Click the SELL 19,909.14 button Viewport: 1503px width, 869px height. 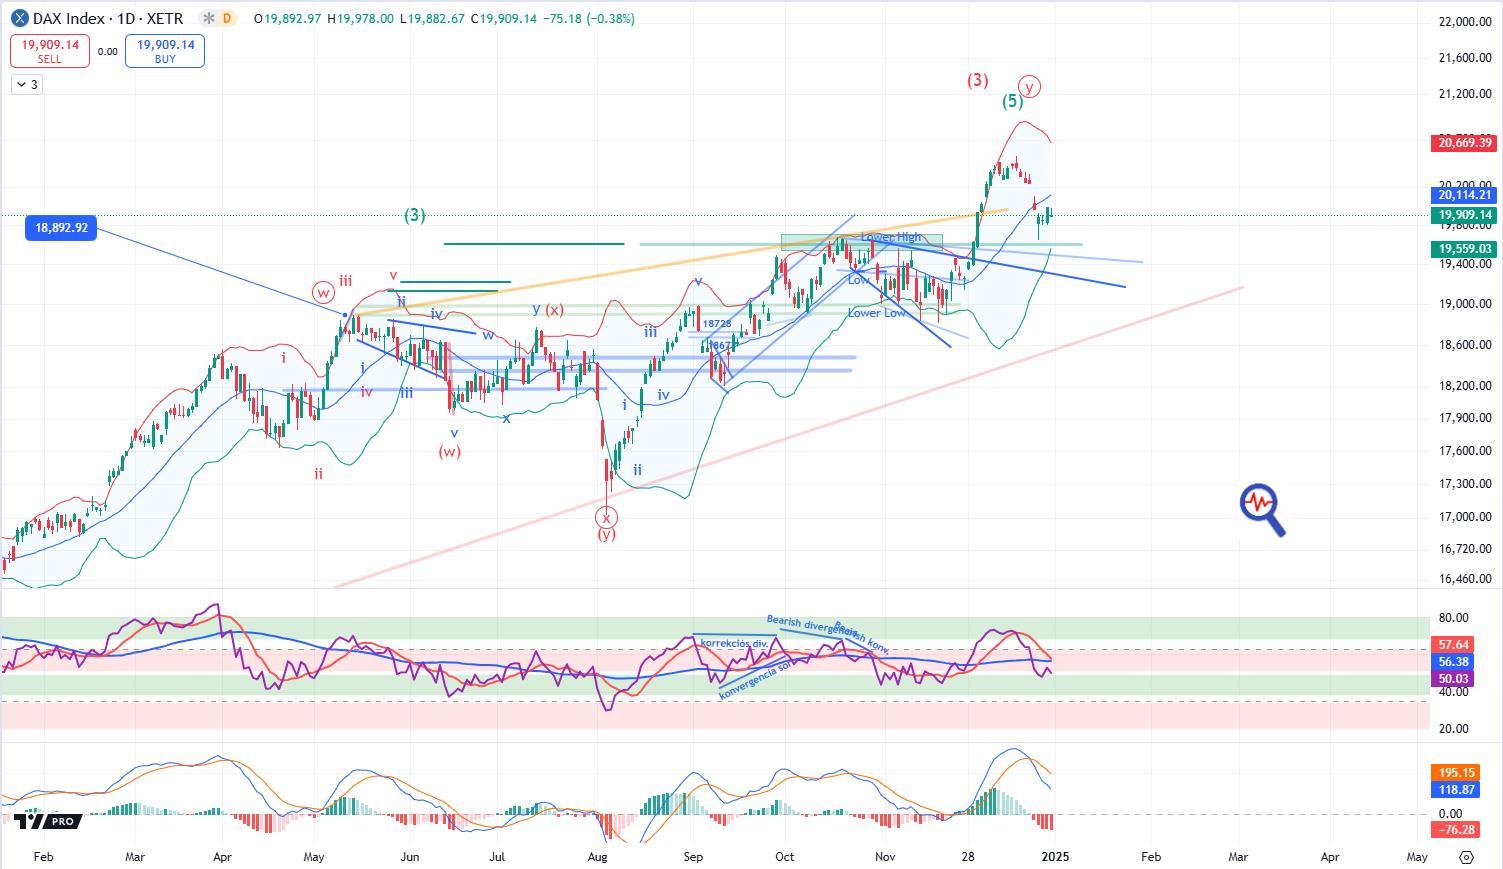point(49,51)
